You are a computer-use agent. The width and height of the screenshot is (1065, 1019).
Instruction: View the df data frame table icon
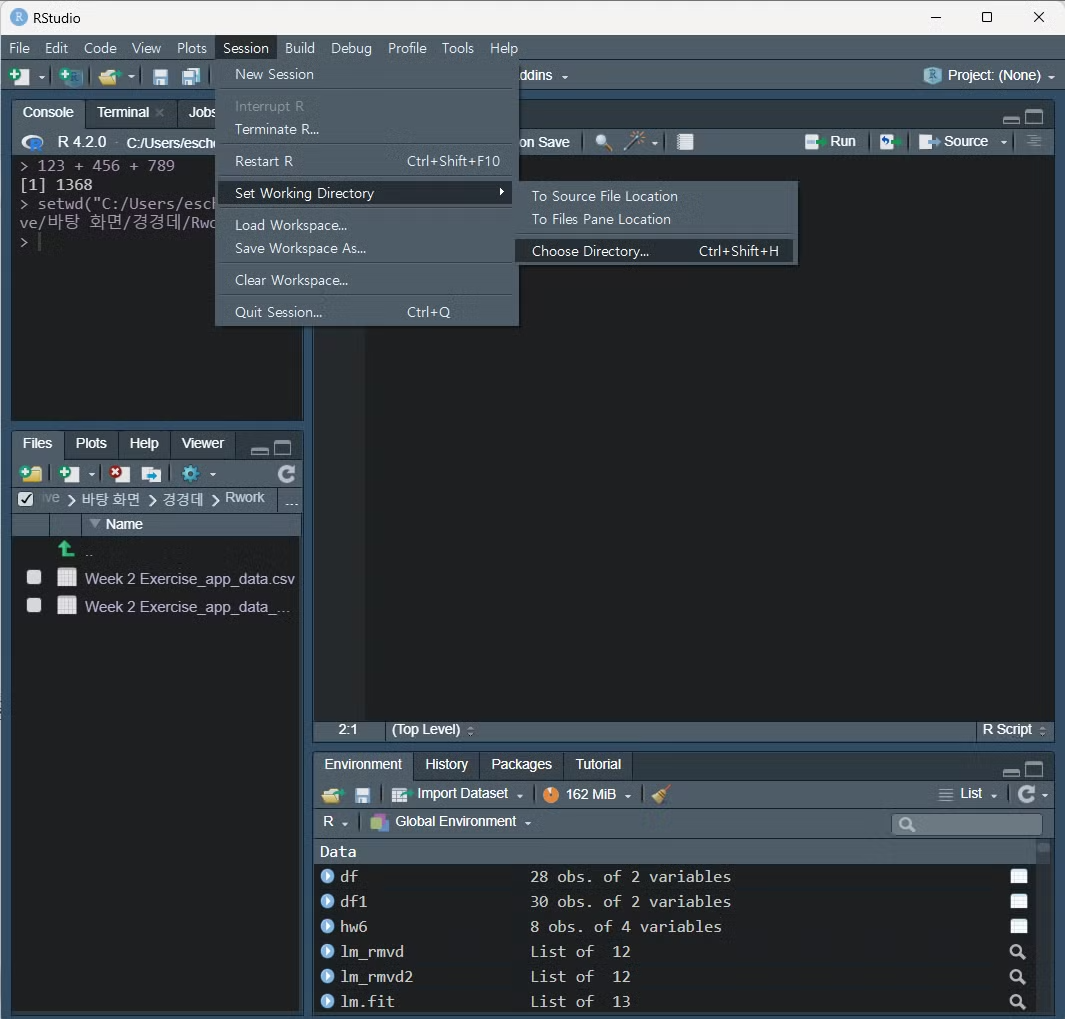1019,876
